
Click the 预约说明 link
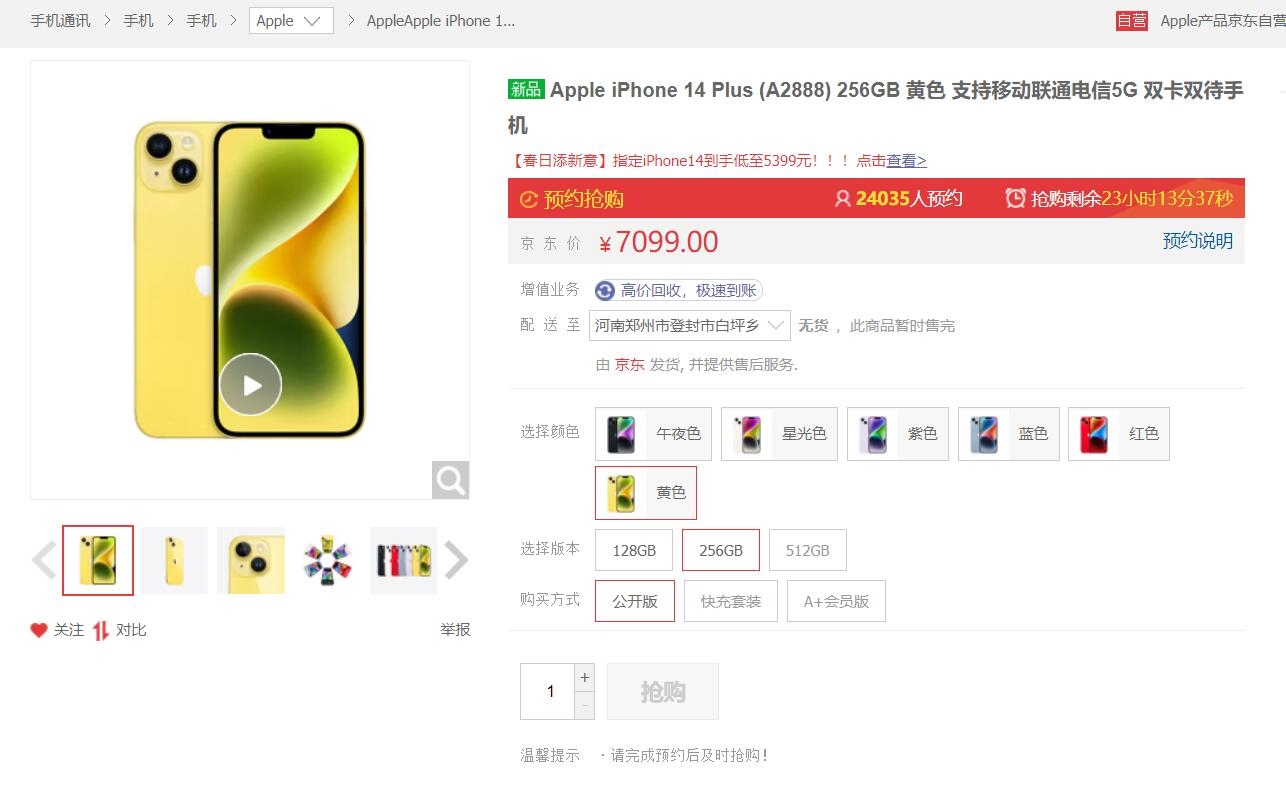pos(1197,241)
